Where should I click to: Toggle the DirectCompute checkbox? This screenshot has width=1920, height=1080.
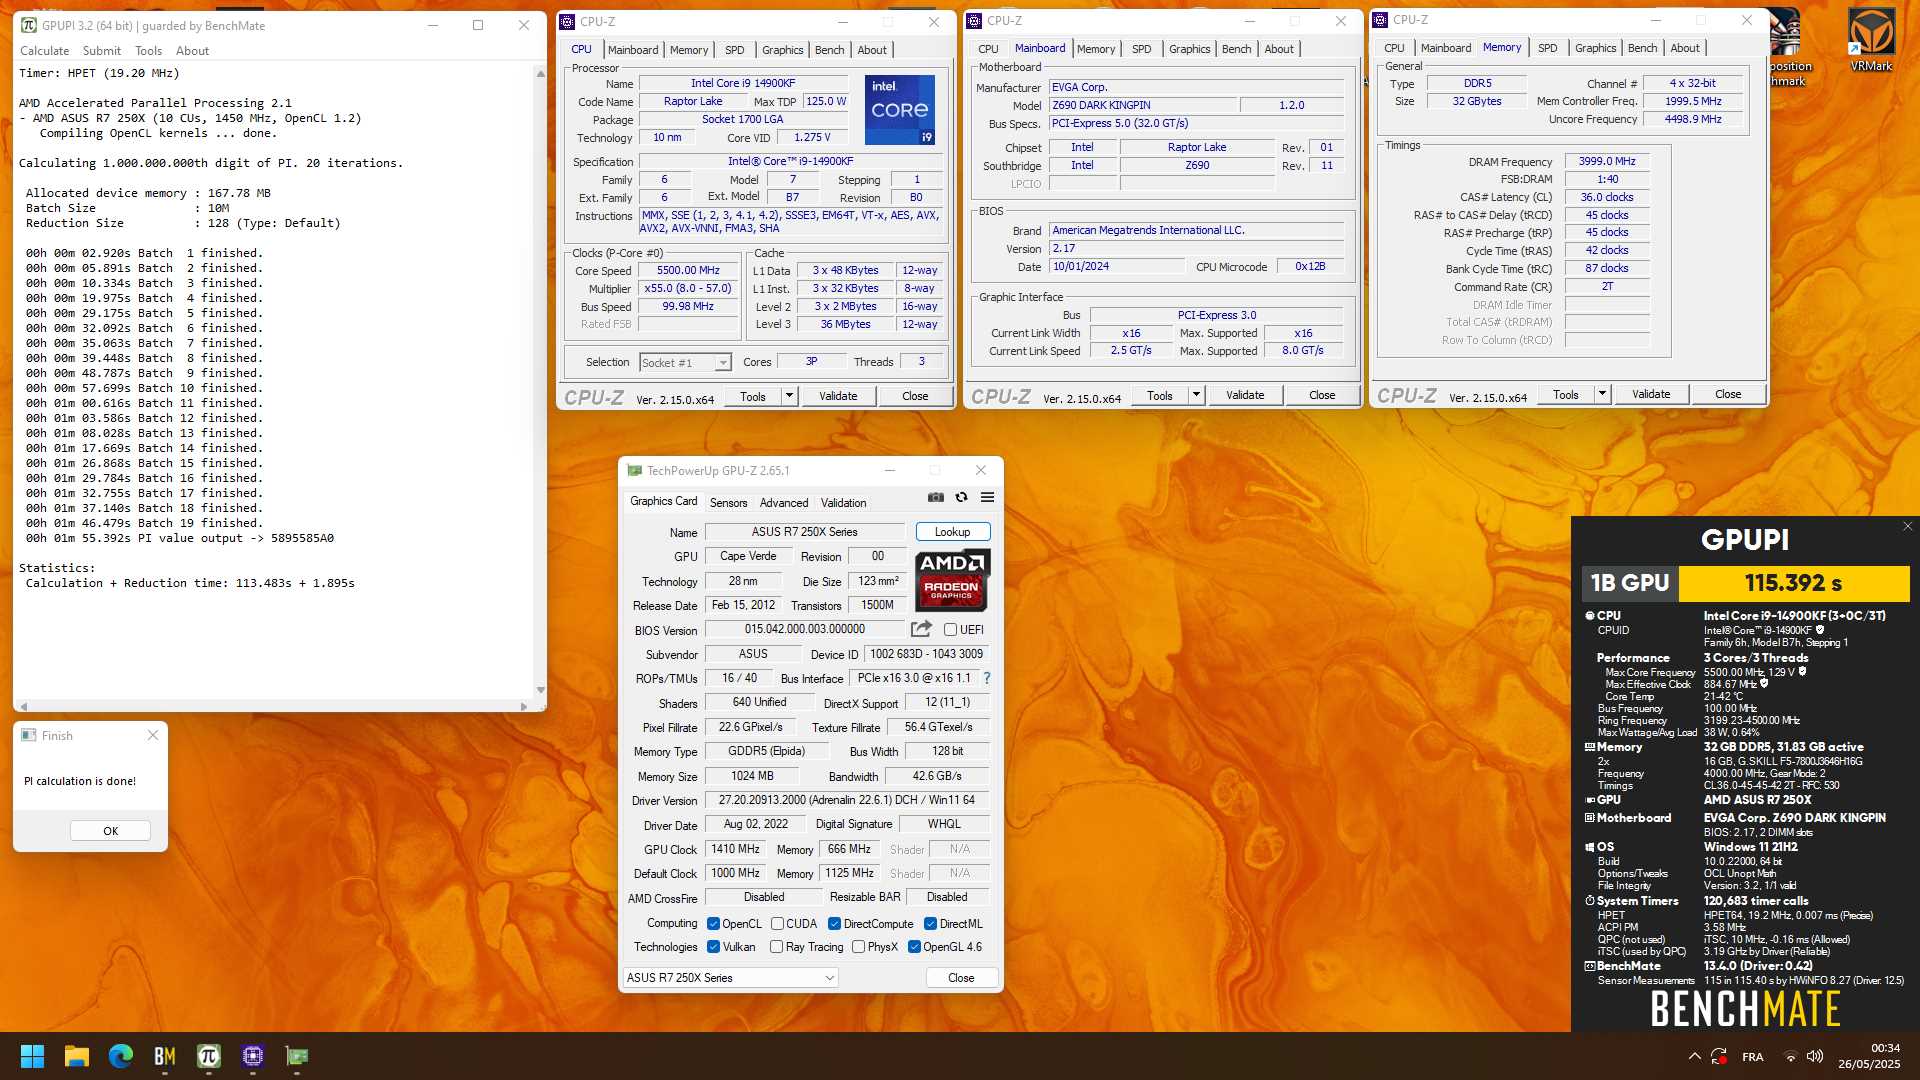pyautogui.click(x=834, y=924)
